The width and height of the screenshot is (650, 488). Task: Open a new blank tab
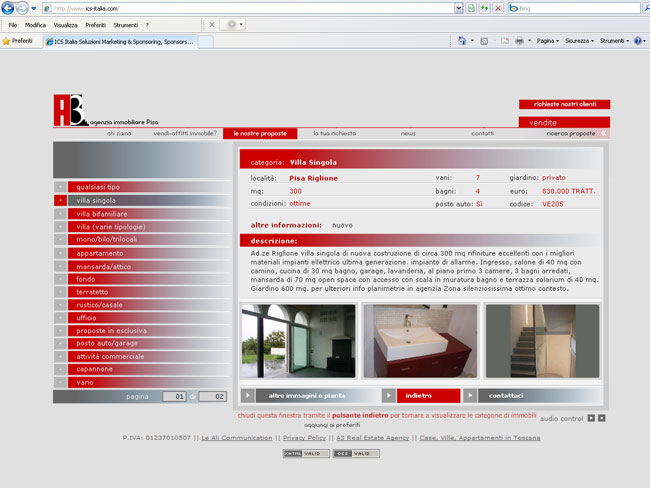[x=206, y=42]
